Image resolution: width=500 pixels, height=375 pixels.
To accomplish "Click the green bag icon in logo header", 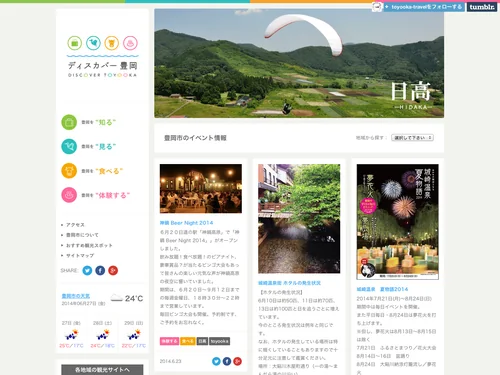I will coord(75,43).
